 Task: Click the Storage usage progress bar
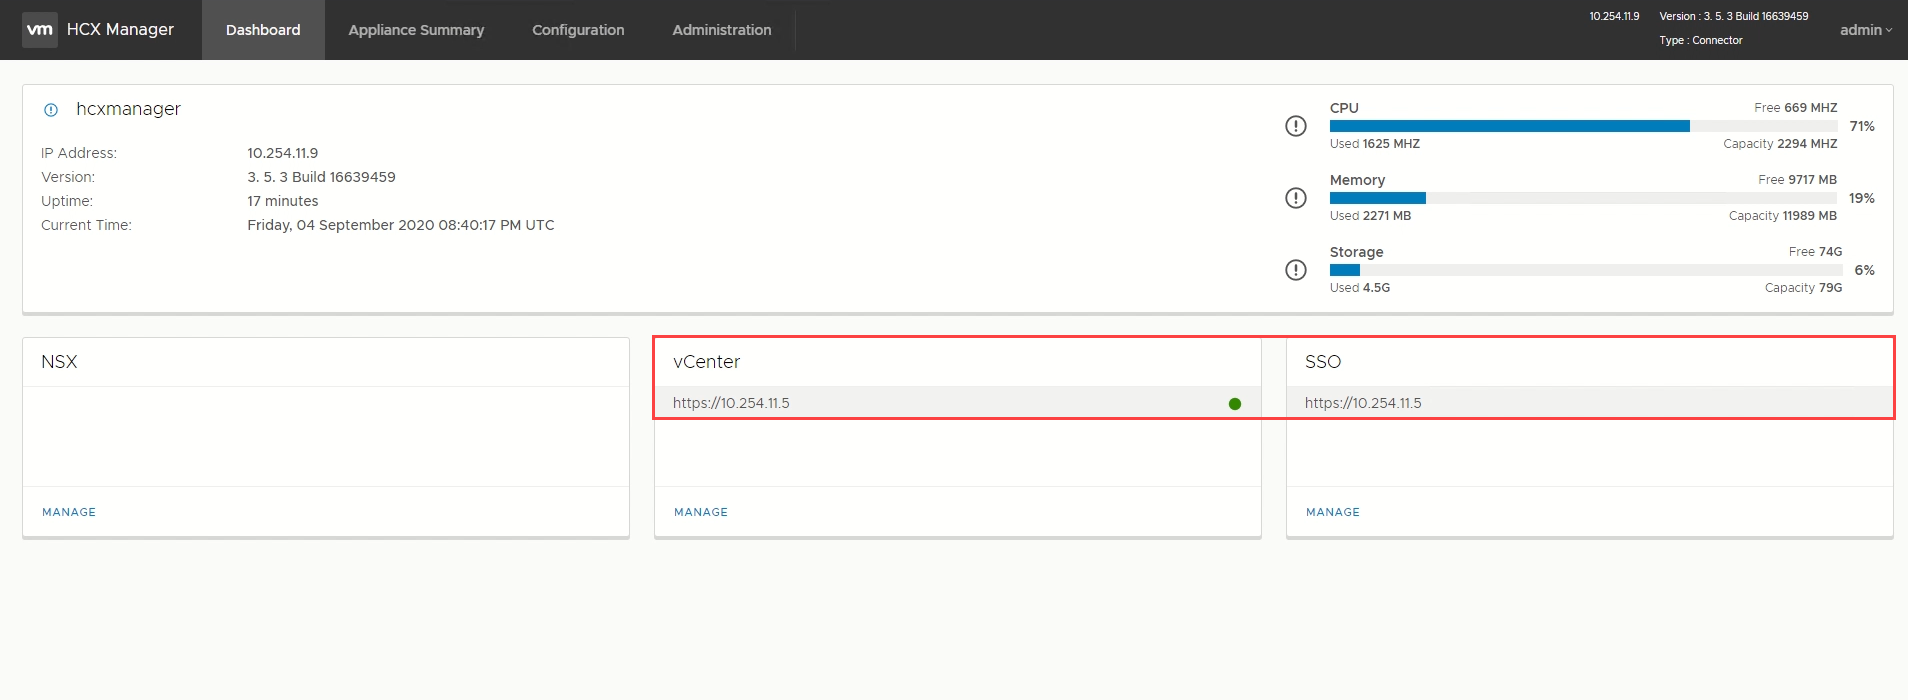[1586, 270]
